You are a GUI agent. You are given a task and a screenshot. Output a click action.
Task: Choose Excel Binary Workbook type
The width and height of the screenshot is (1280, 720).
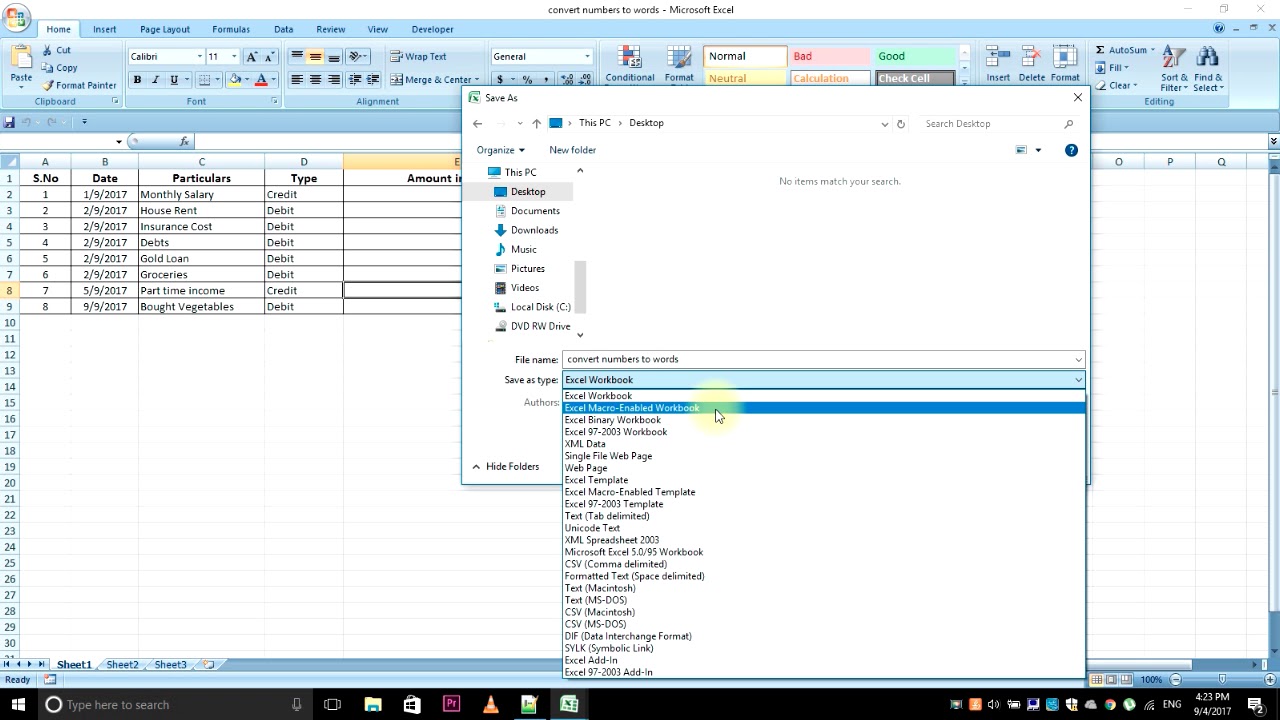pyautogui.click(x=823, y=420)
